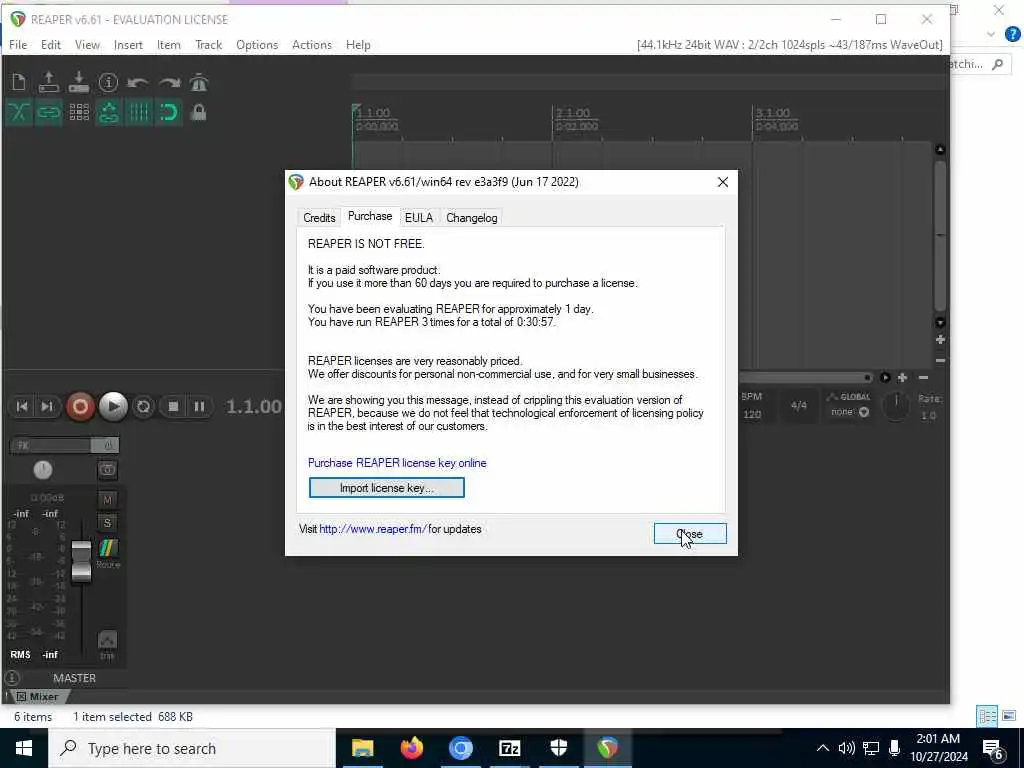Click the BPM tempo value 120
Screen dimensions: 1024x768
point(752,415)
